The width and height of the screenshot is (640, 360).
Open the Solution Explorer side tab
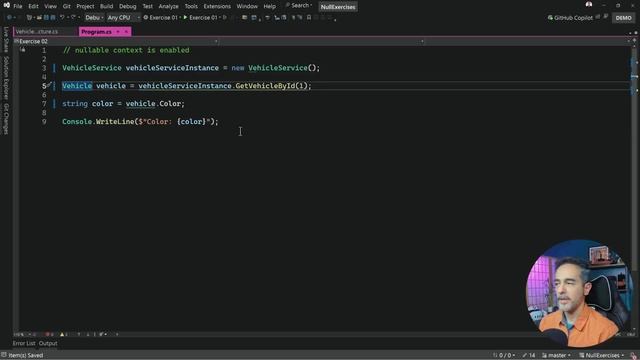(6, 78)
